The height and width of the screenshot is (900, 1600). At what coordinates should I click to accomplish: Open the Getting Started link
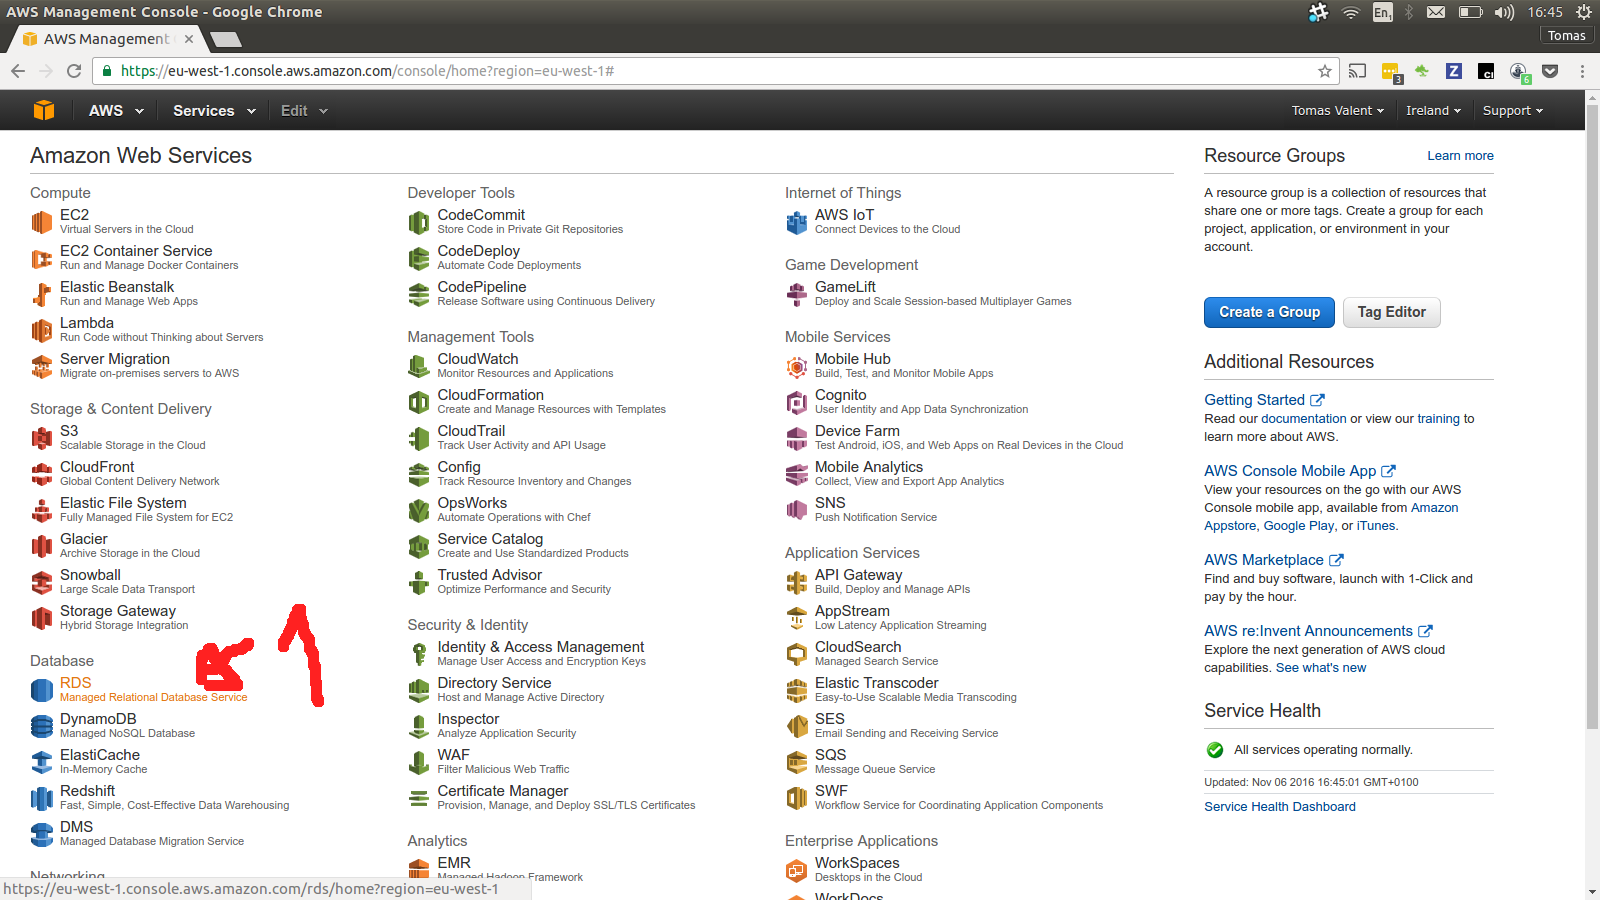click(1264, 400)
